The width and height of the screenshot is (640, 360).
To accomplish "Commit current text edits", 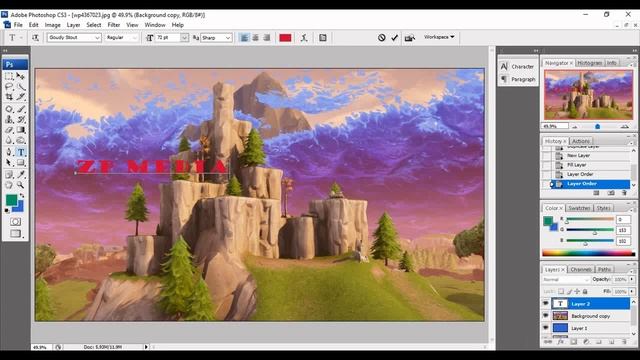I will pyautogui.click(x=394, y=38).
